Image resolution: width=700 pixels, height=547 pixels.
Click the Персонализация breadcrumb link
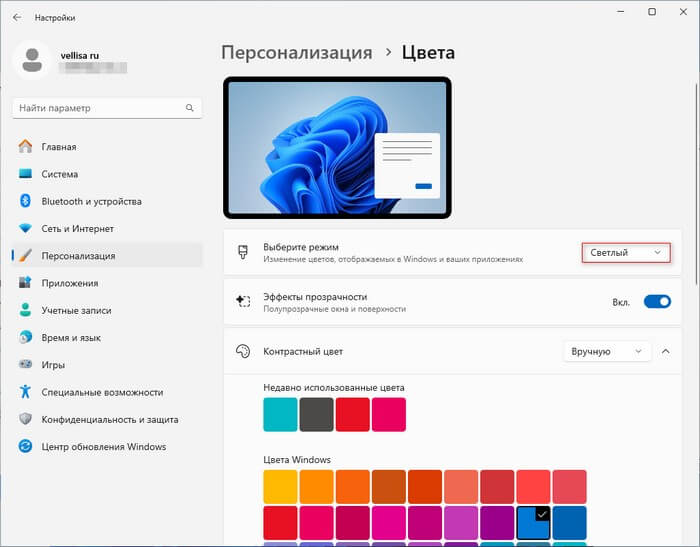[x=296, y=52]
